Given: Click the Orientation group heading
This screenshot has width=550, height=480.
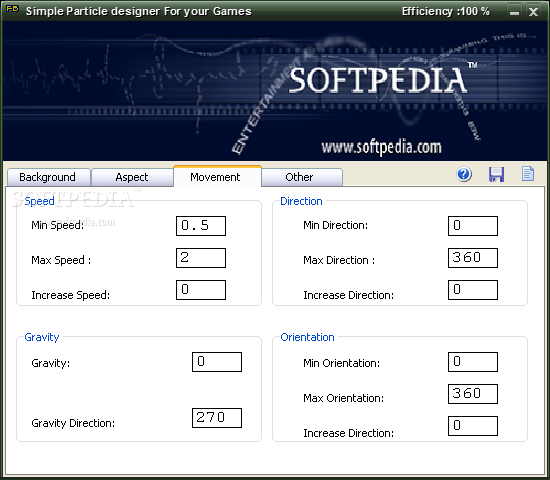Looking at the screenshot, I should click(307, 337).
